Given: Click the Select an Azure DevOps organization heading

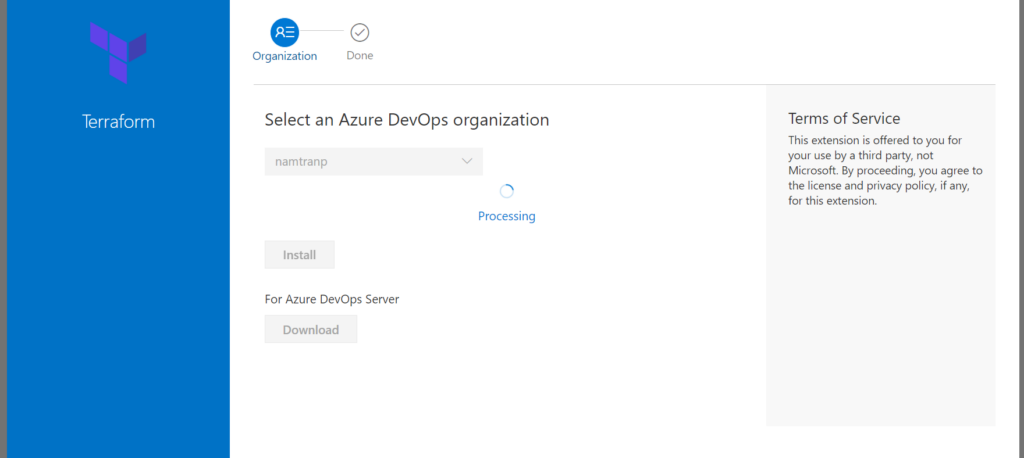Looking at the screenshot, I should click(x=406, y=120).
